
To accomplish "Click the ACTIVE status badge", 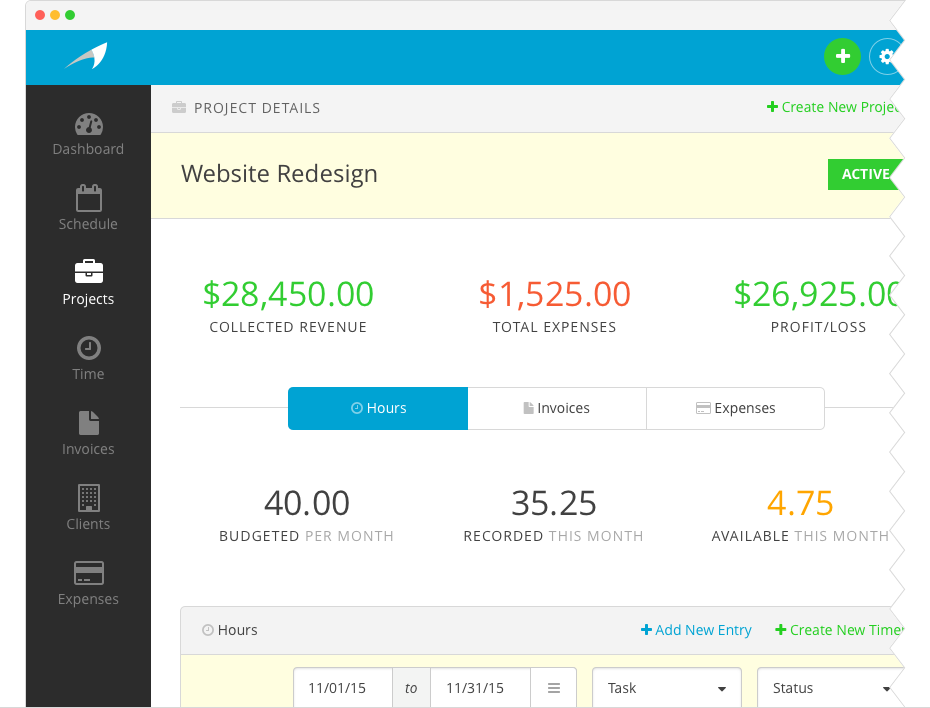I will pos(865,174).
